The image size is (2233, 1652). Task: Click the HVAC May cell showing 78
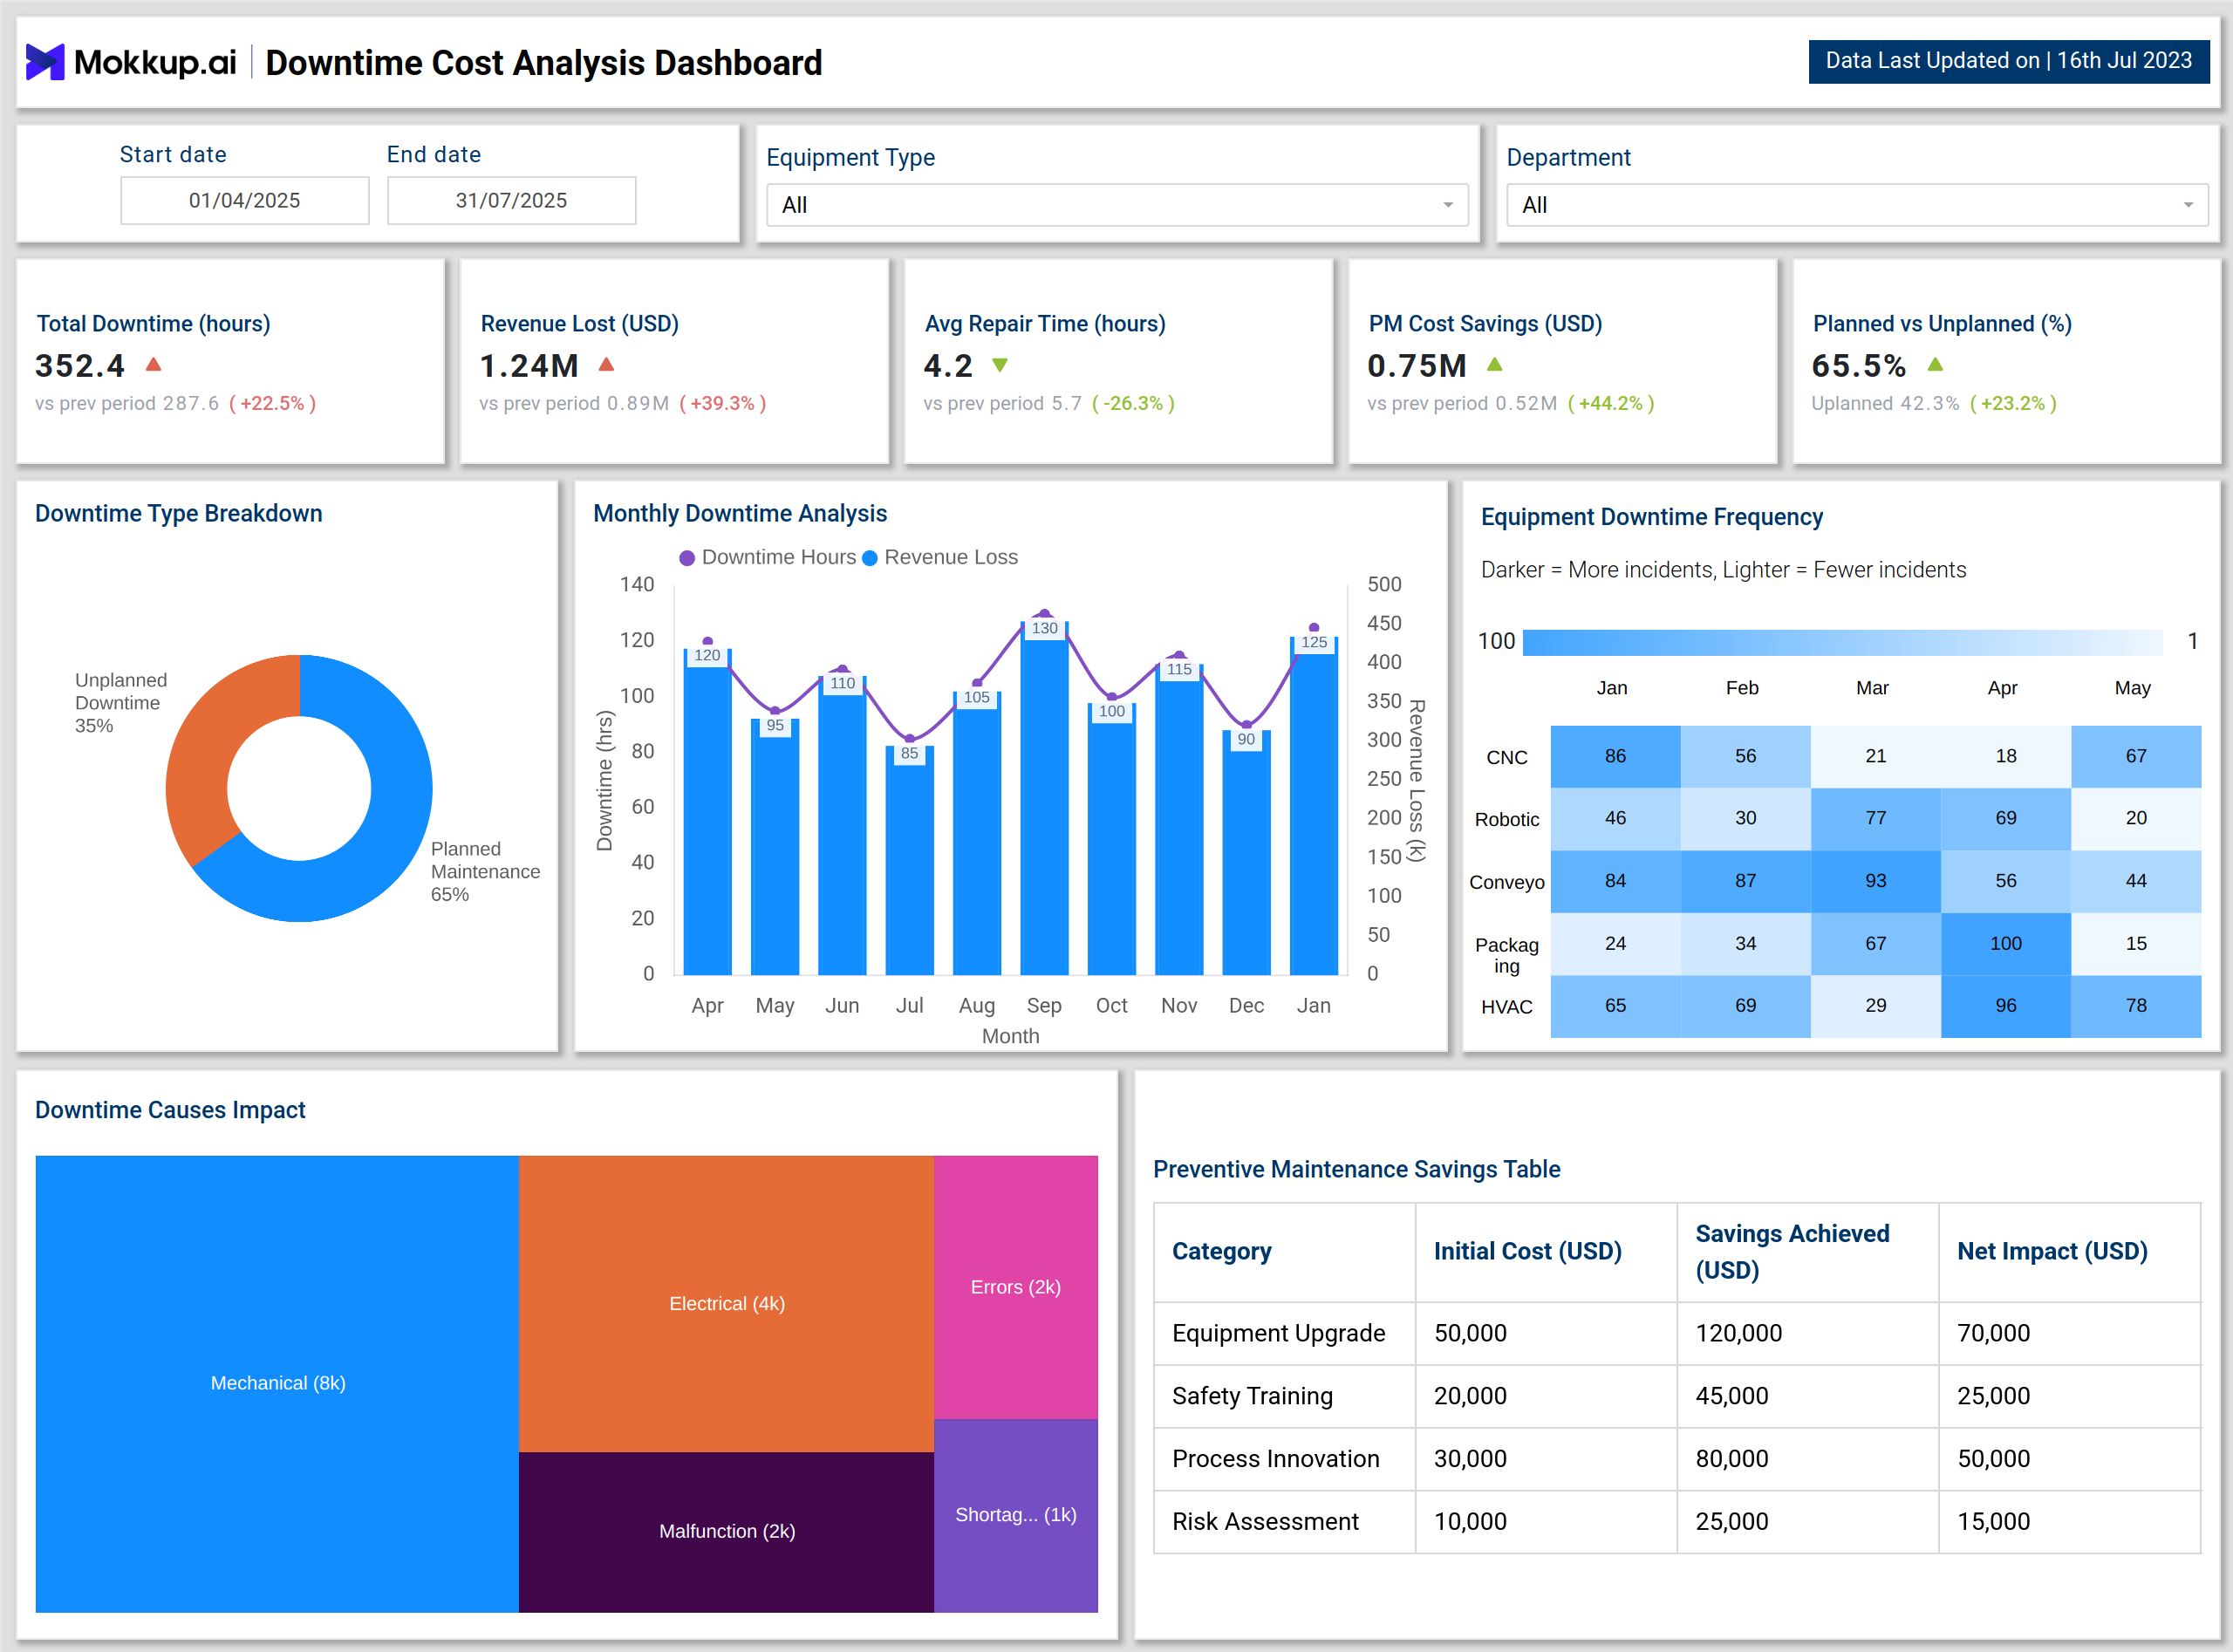pyautogui.click(x=2136, y=1006)
